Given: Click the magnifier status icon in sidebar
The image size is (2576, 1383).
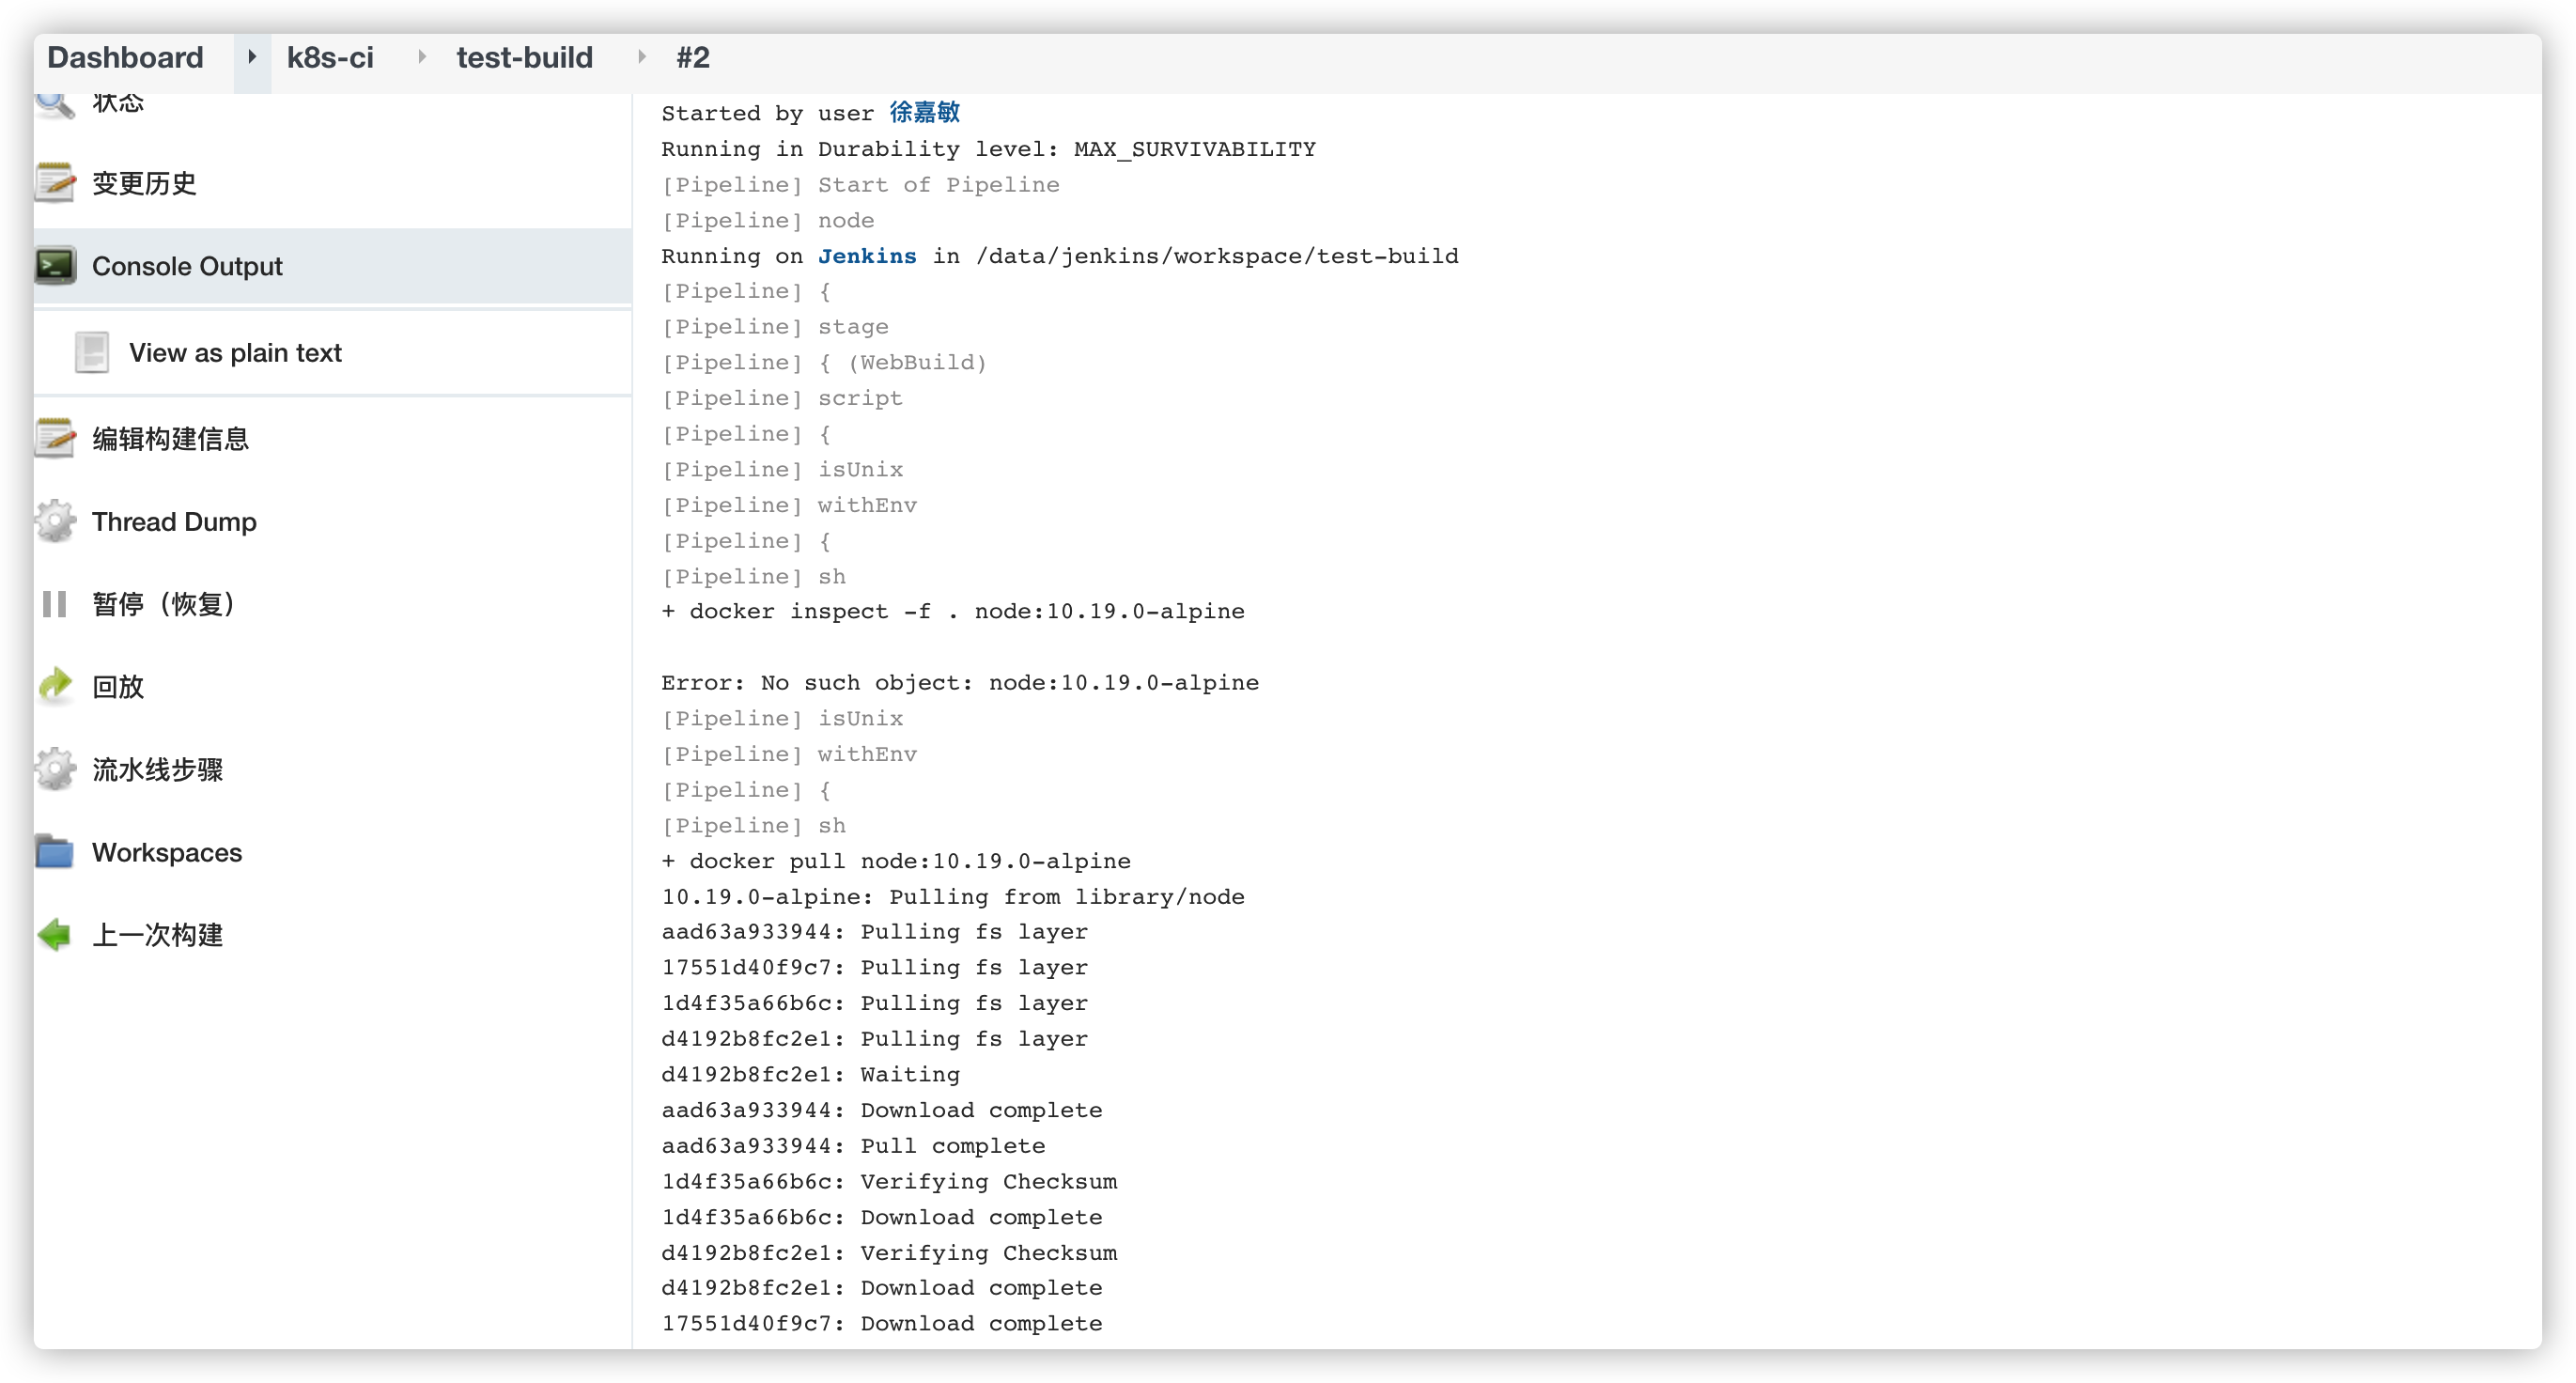Looking at the screenshot, I should pos(55,103).
